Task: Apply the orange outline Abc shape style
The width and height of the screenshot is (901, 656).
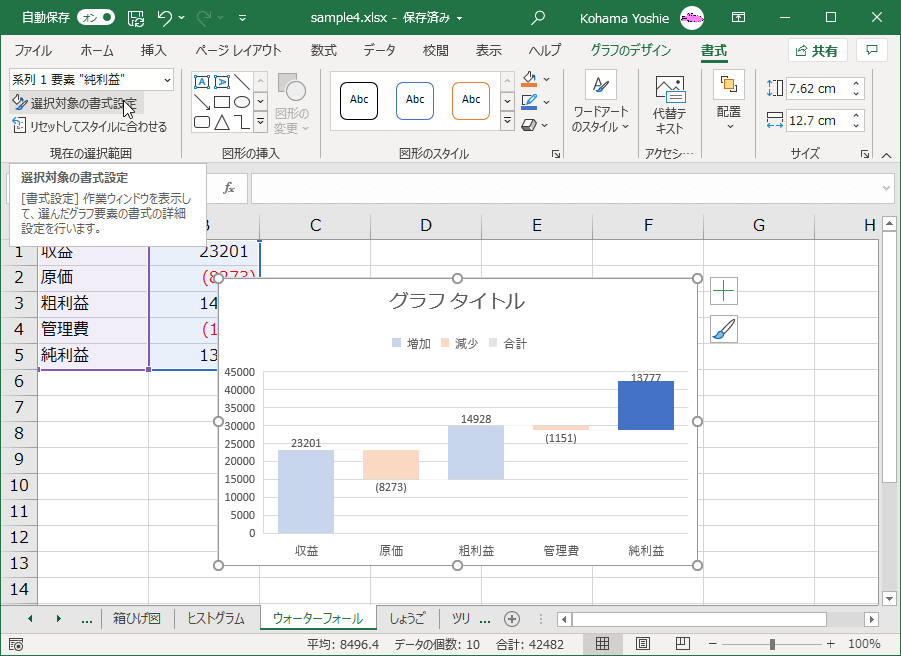Action: click(471, 101)
